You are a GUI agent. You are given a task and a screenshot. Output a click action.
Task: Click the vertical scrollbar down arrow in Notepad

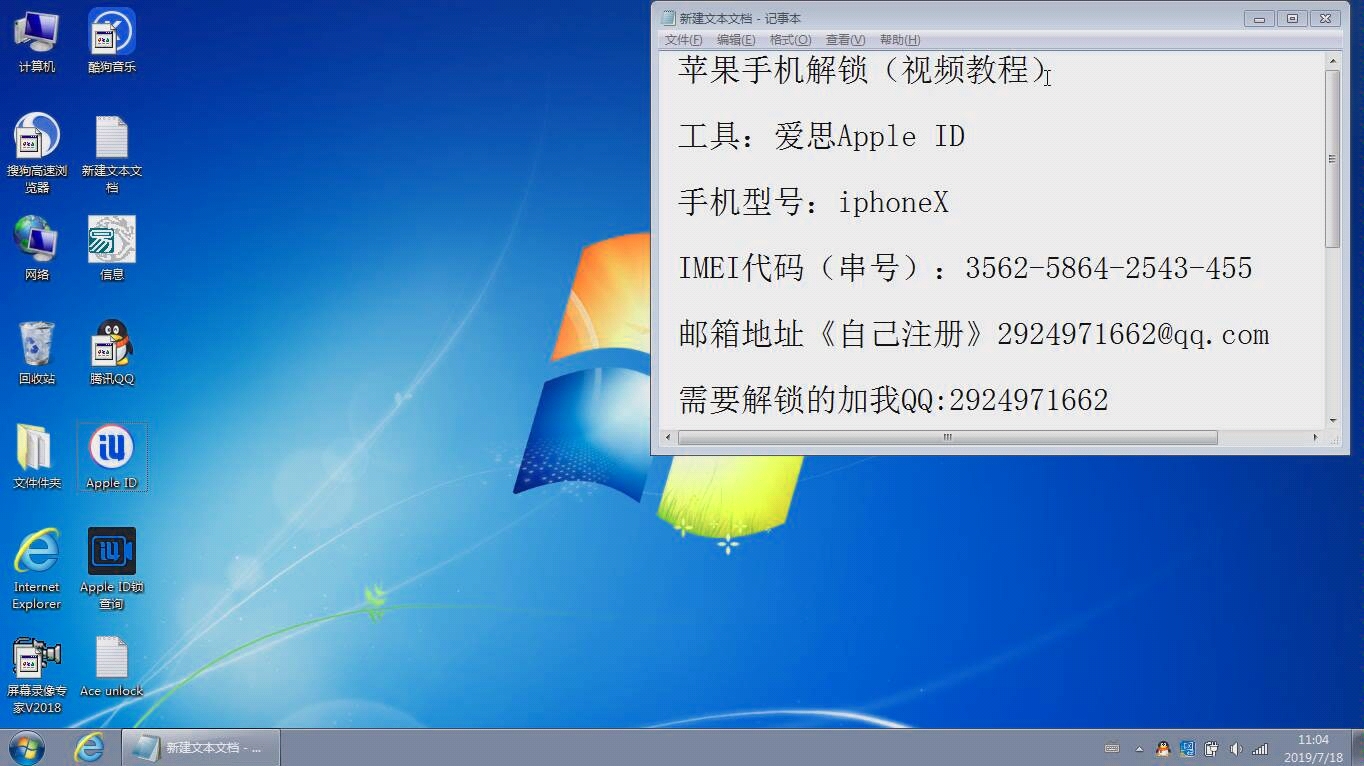pyautogui.click(x=1332, y=421)
